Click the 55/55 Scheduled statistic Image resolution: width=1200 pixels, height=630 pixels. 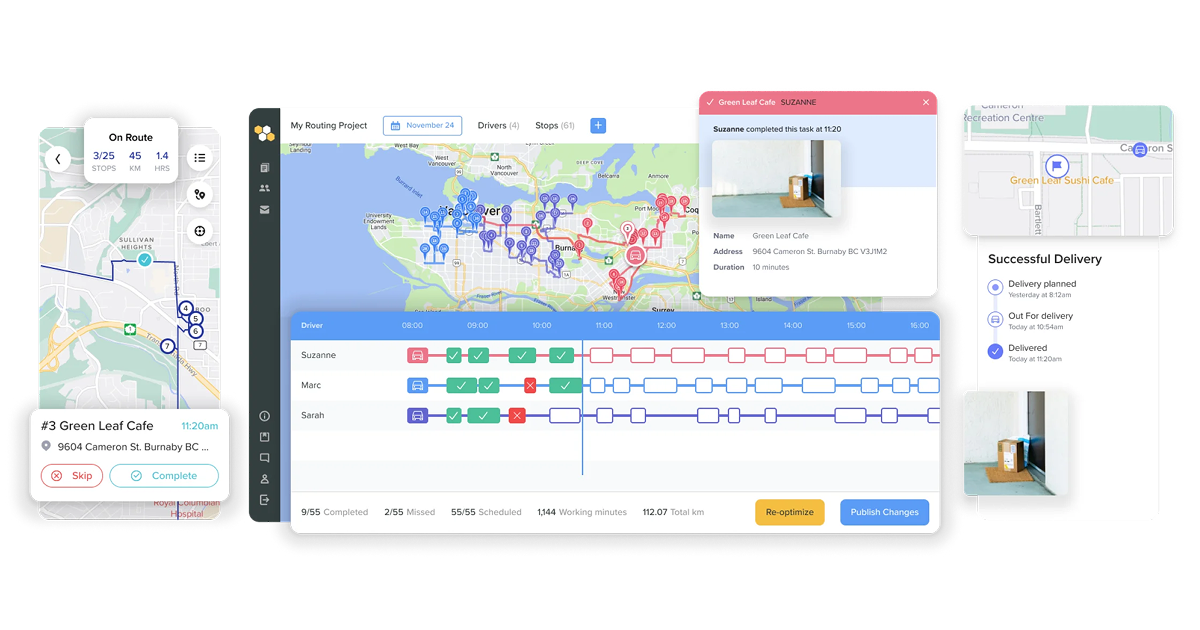click(486, 512)
